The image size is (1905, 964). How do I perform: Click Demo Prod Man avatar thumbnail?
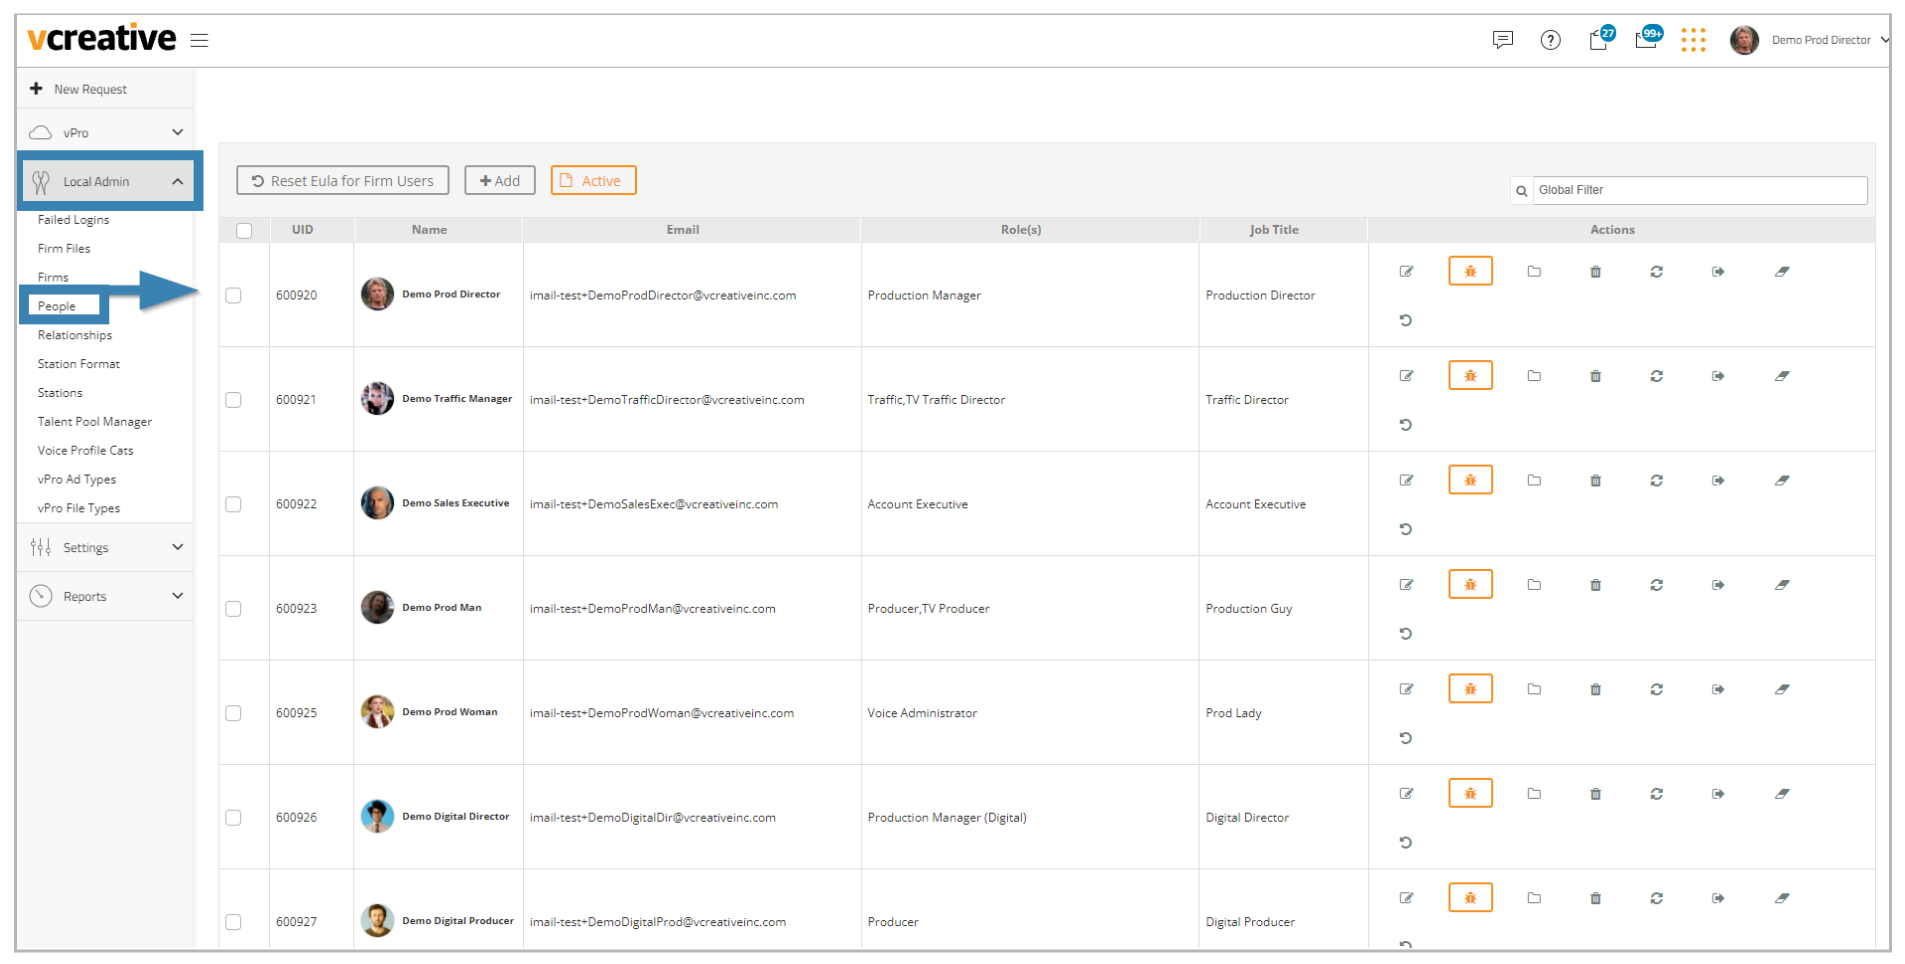click(377, 607)
